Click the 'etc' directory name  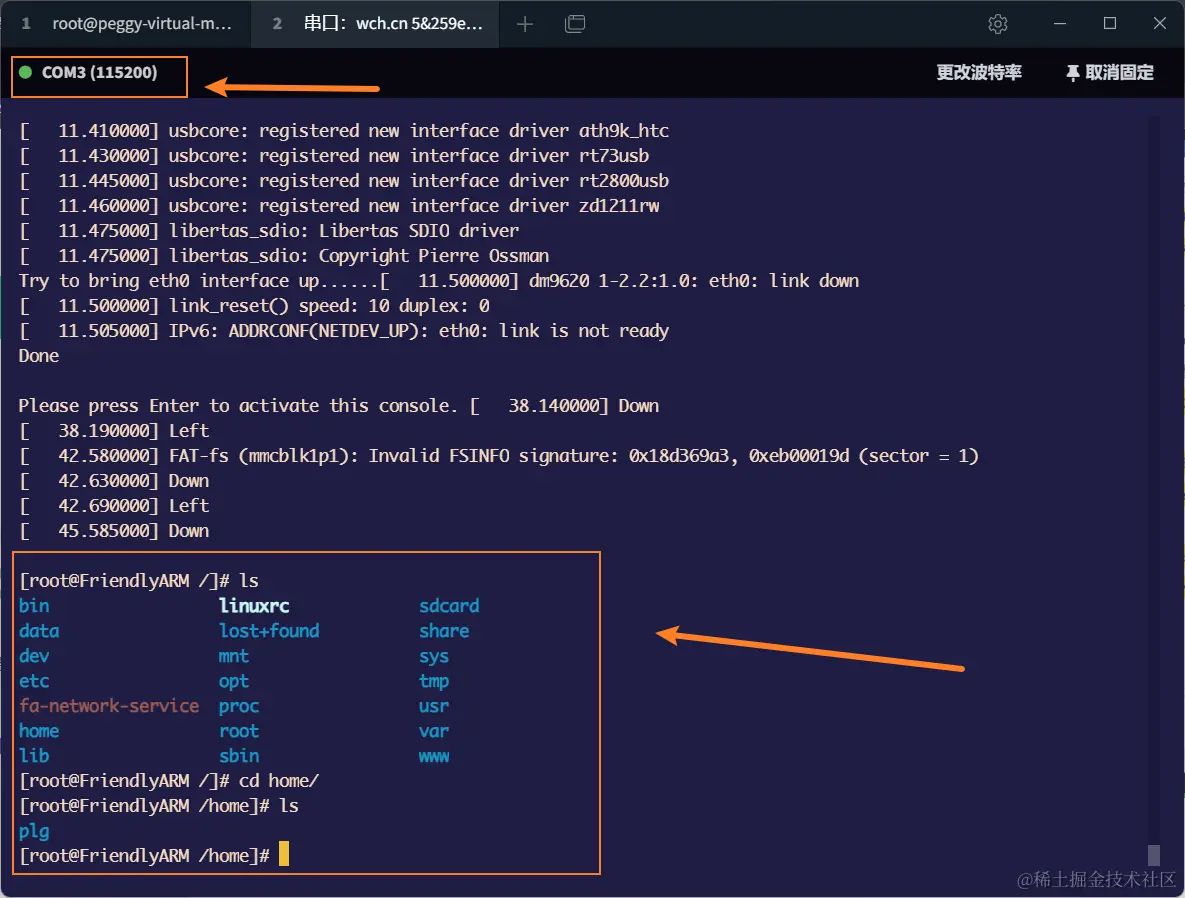pos(34,680)
